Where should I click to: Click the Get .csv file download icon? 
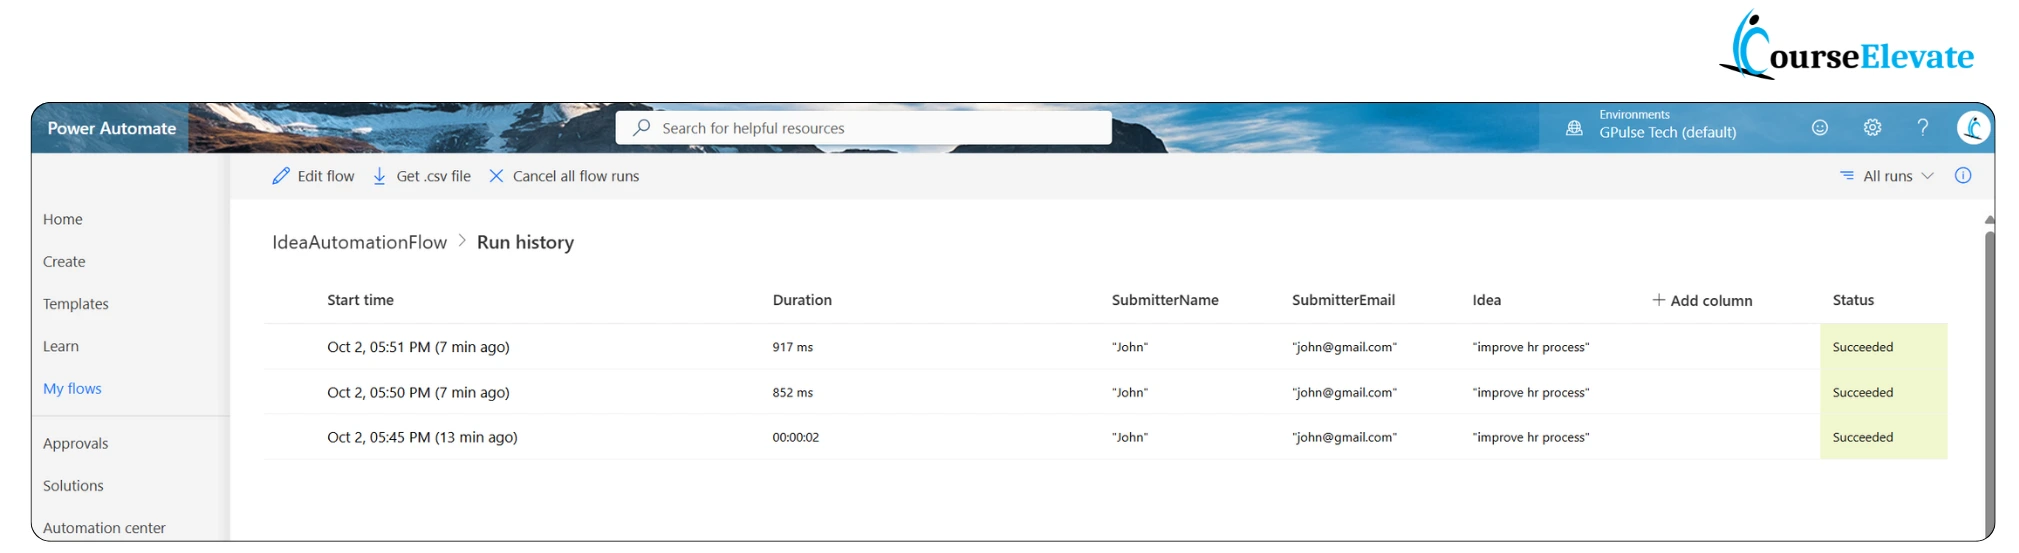pyautogui.click(x=380, y=176)
